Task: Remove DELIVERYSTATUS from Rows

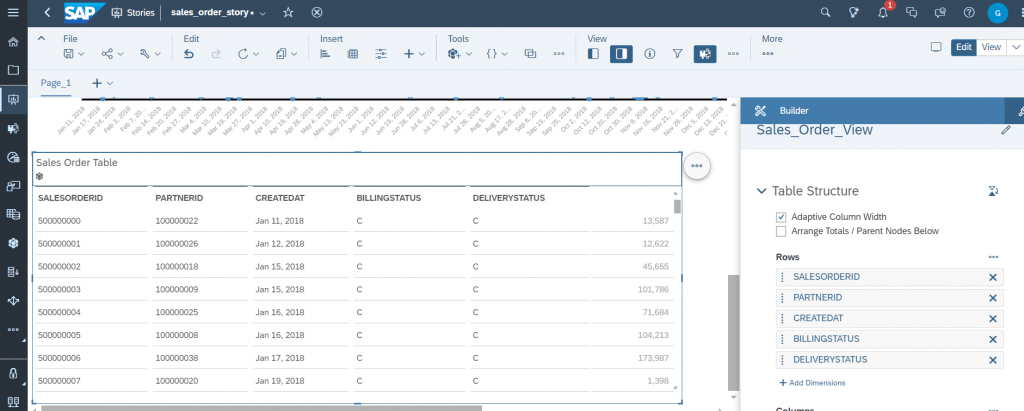Action: pos(993,360)
